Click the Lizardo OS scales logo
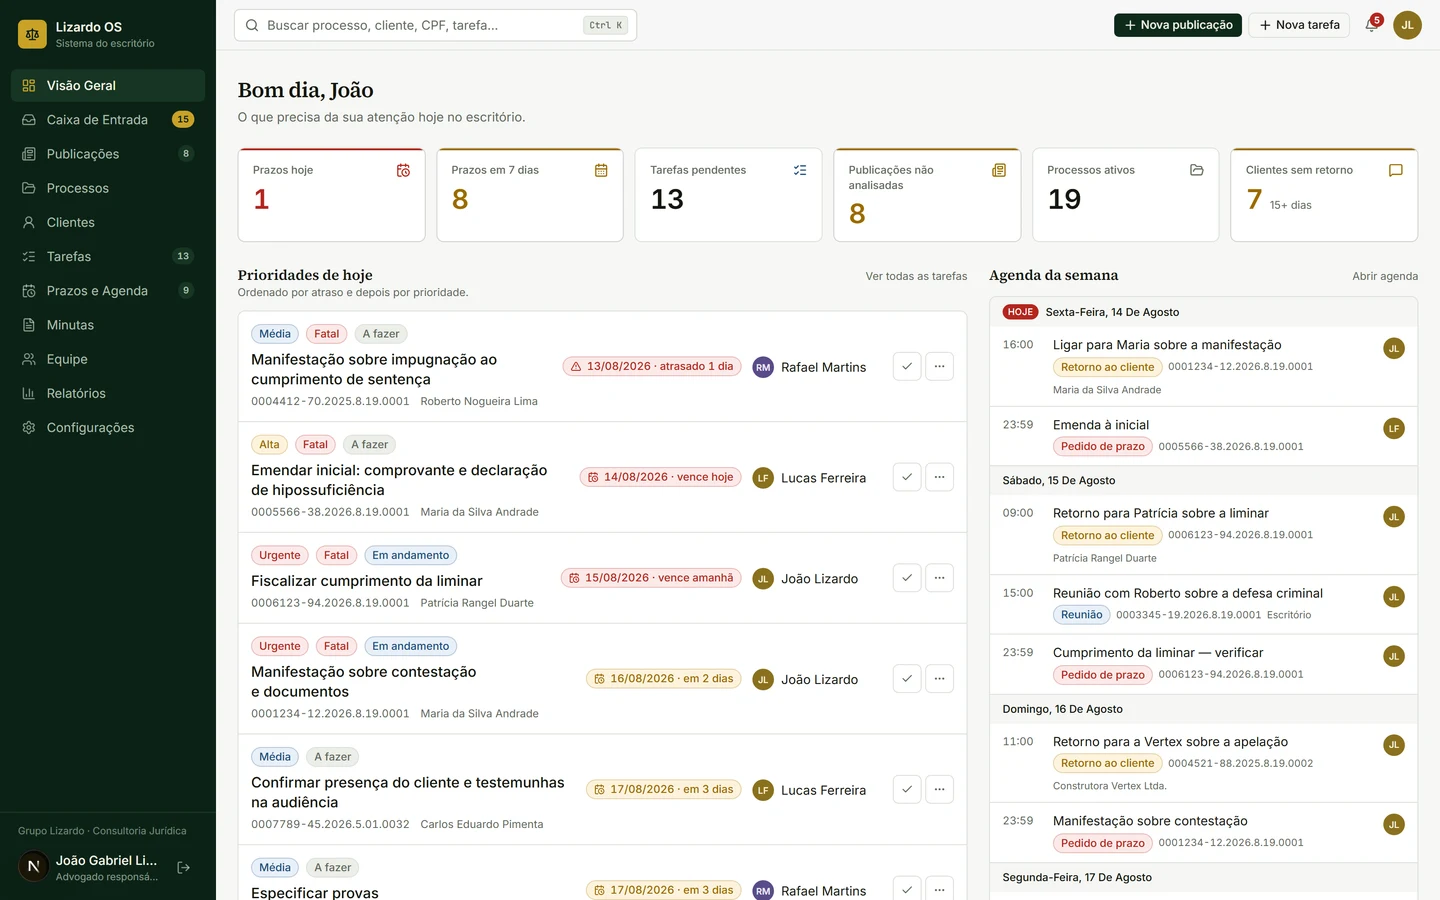 click(x=32, y=34)
